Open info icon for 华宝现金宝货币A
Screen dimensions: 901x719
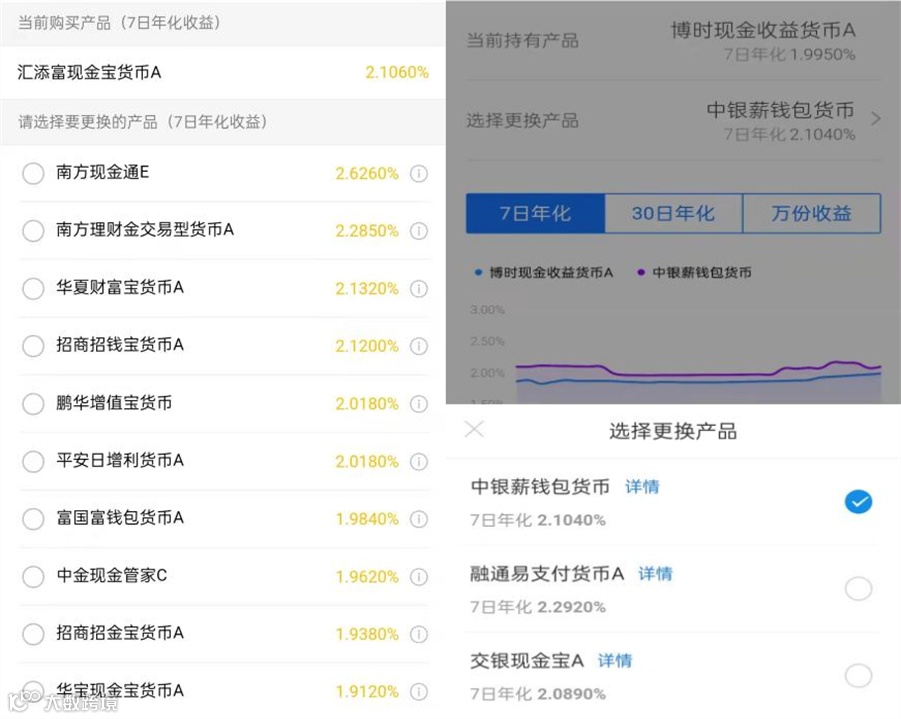click(419, 691)
